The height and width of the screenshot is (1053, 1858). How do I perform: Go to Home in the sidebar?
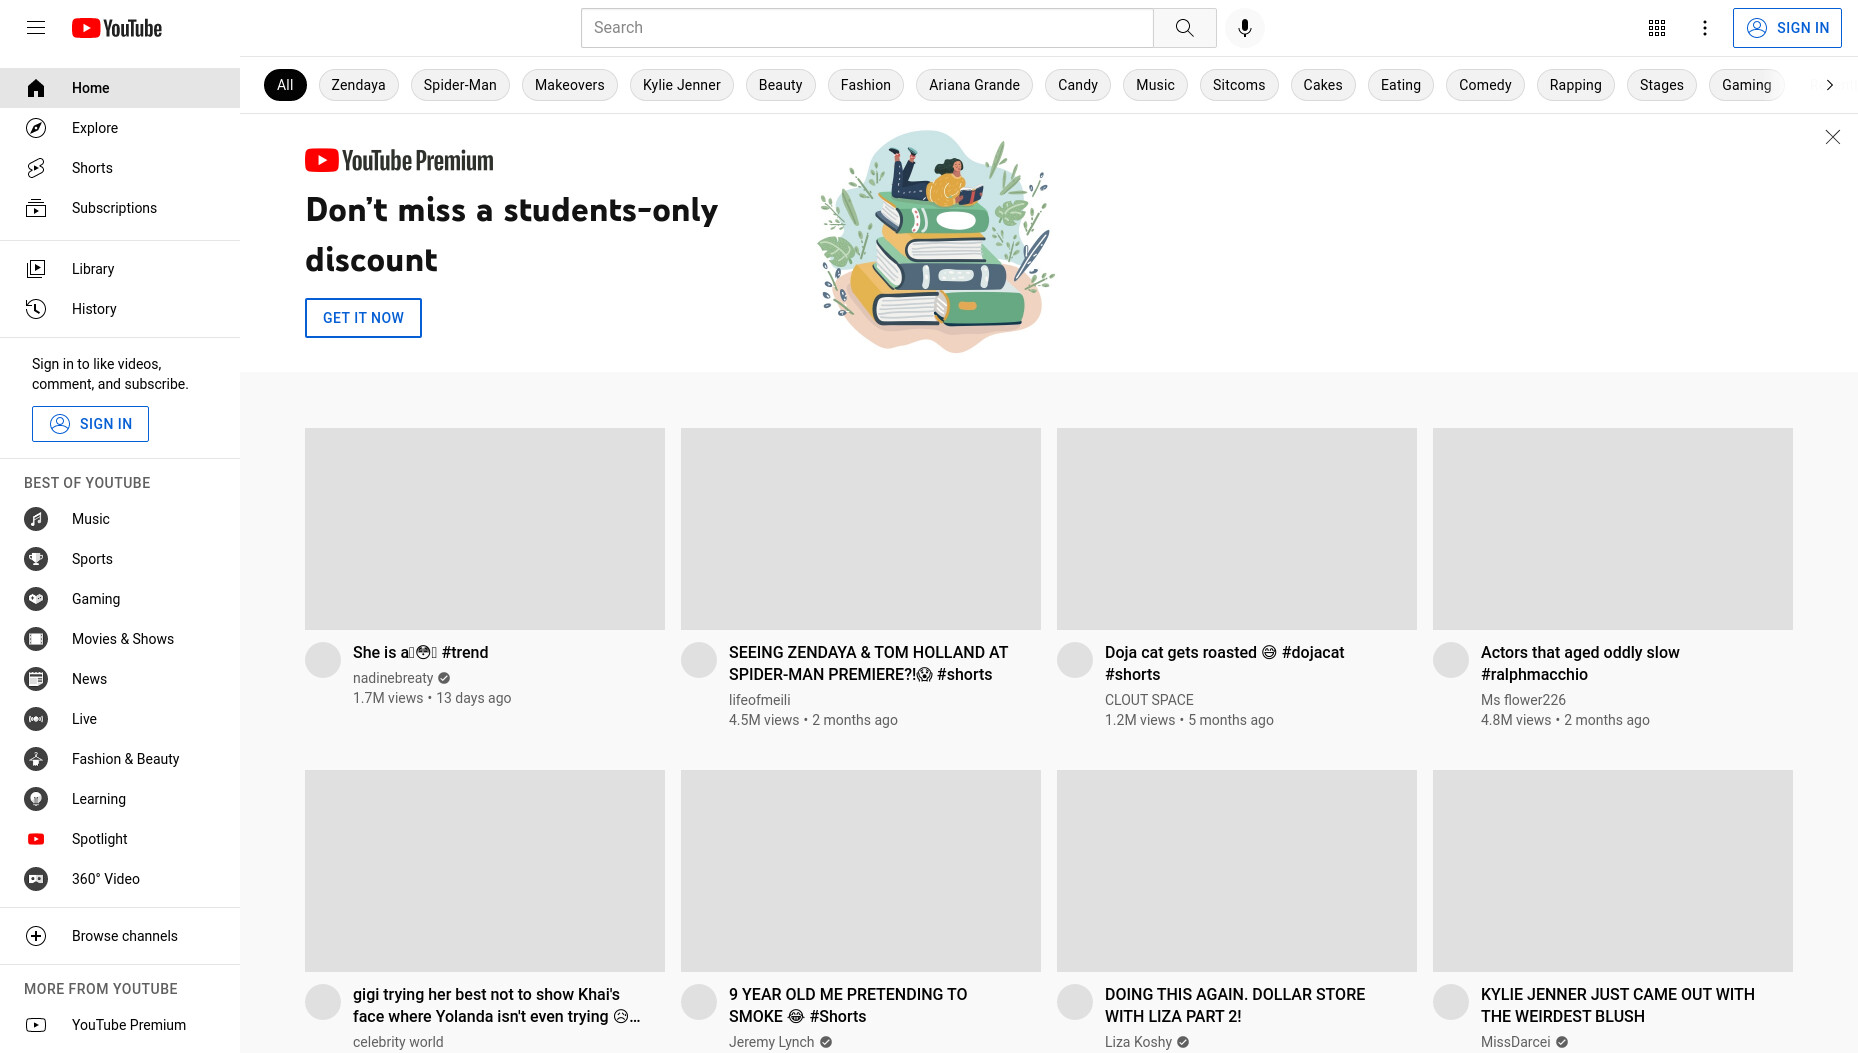pos(120,88)
